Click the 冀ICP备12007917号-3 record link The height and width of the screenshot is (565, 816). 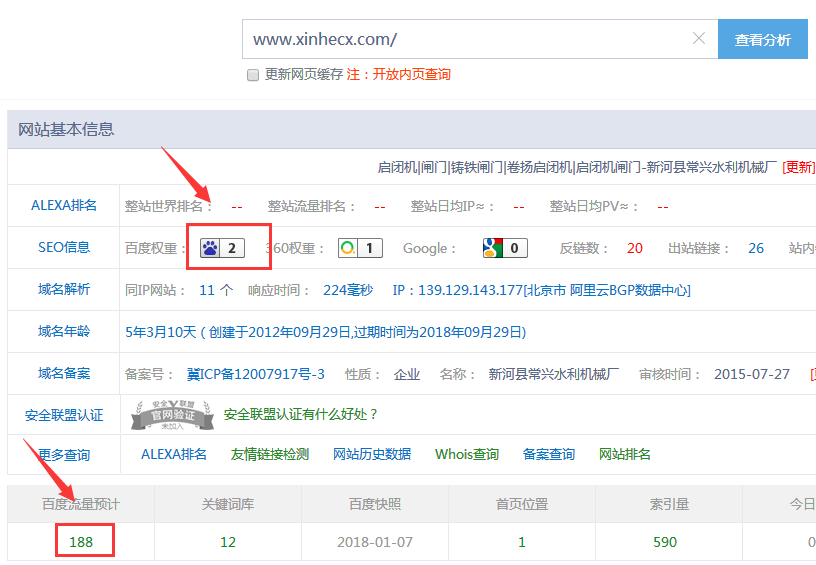tap(256, 374)
